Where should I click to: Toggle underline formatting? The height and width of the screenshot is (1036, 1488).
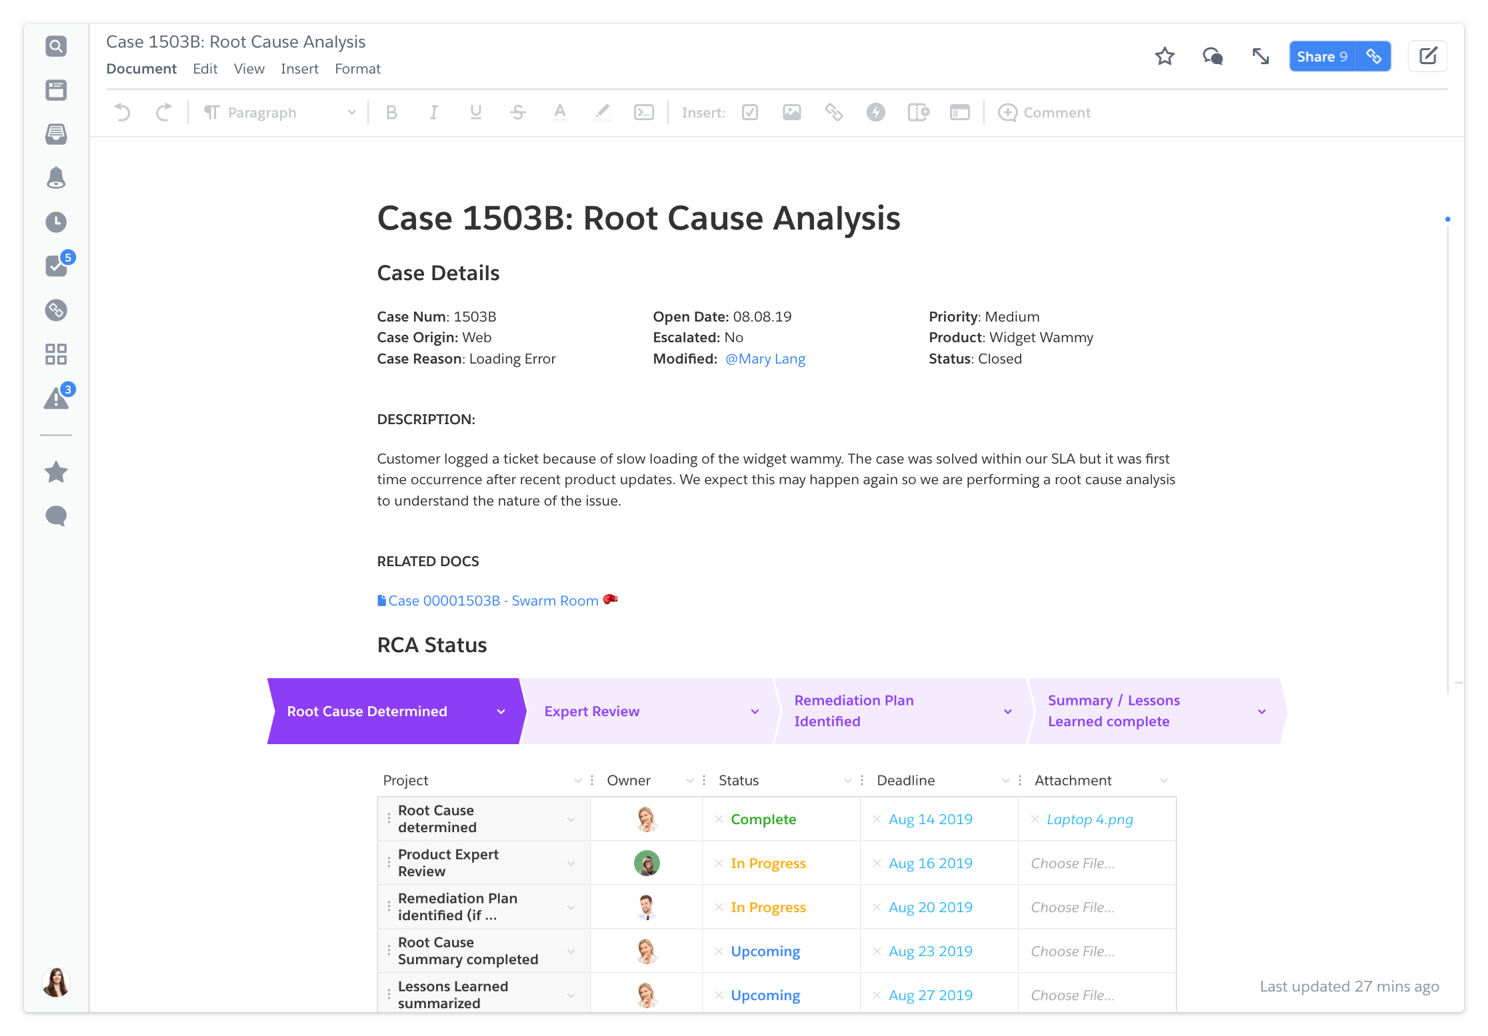475,112
